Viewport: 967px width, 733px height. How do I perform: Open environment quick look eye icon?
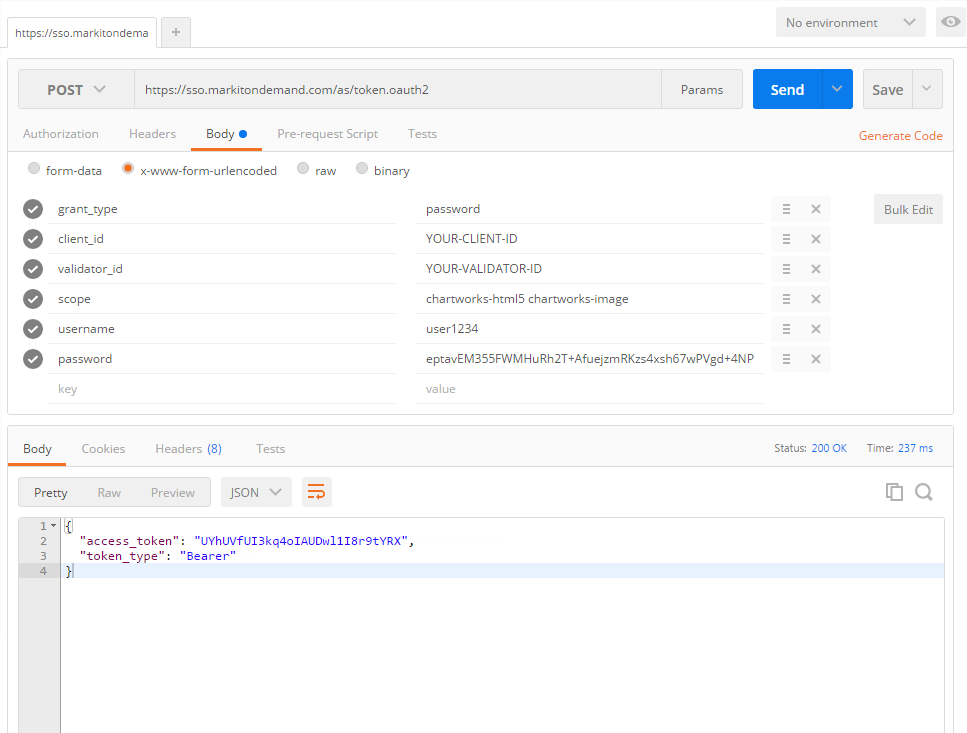950,22
